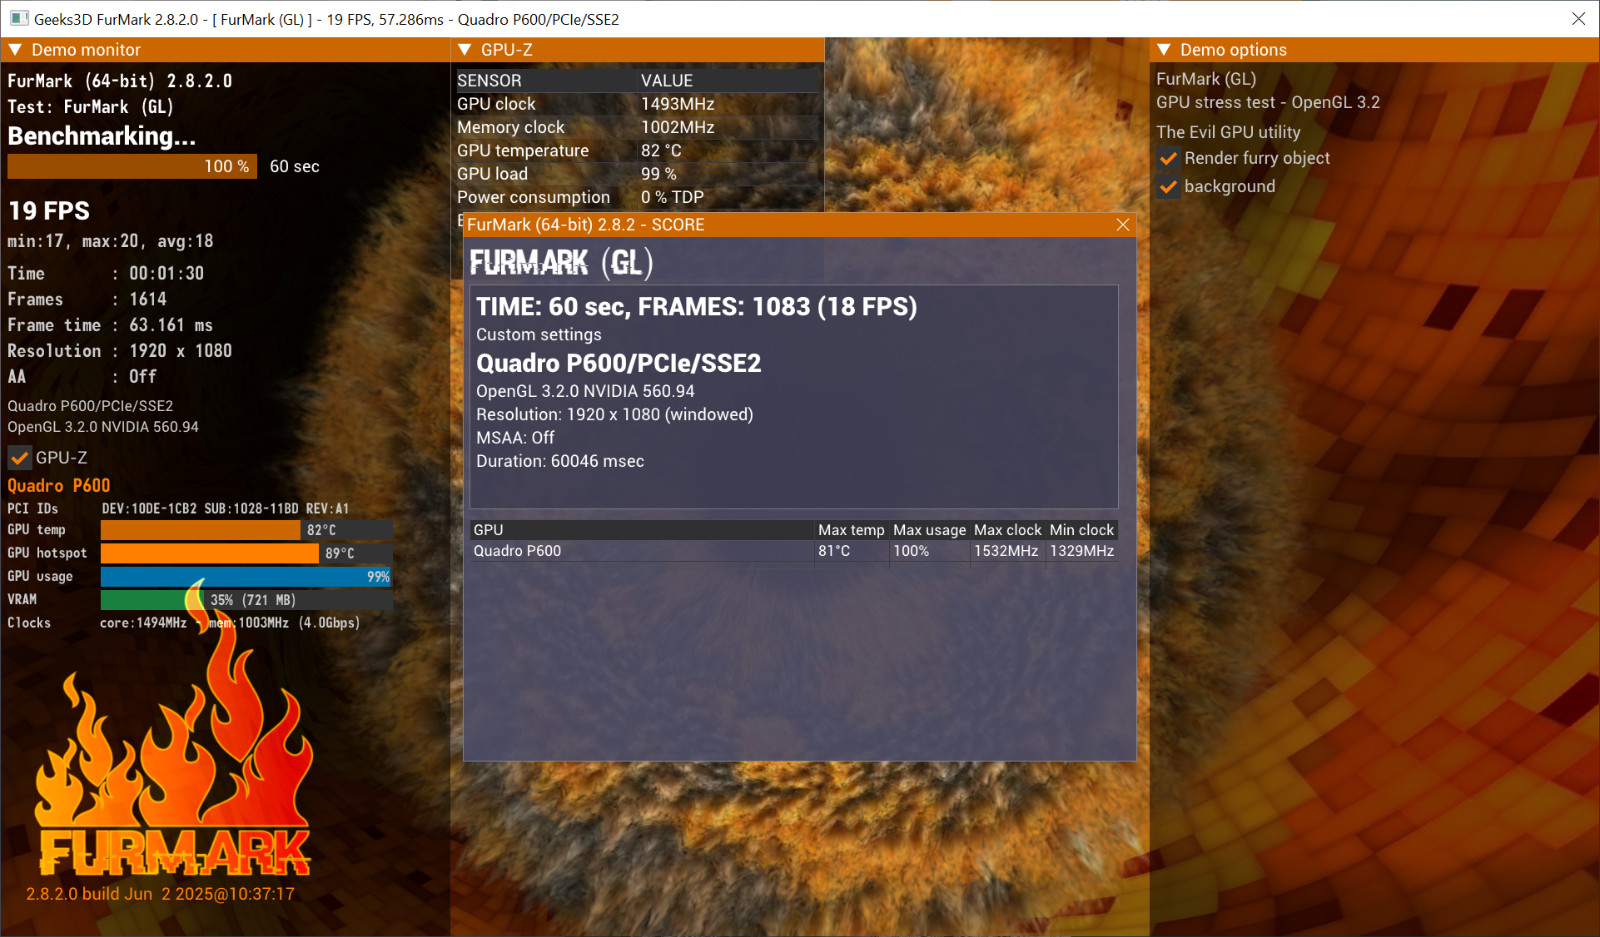The image size is (1600, 937).
Task: Uncheck the GPU-Z checkbox in Demo monitor
Action: click(19, 458)
